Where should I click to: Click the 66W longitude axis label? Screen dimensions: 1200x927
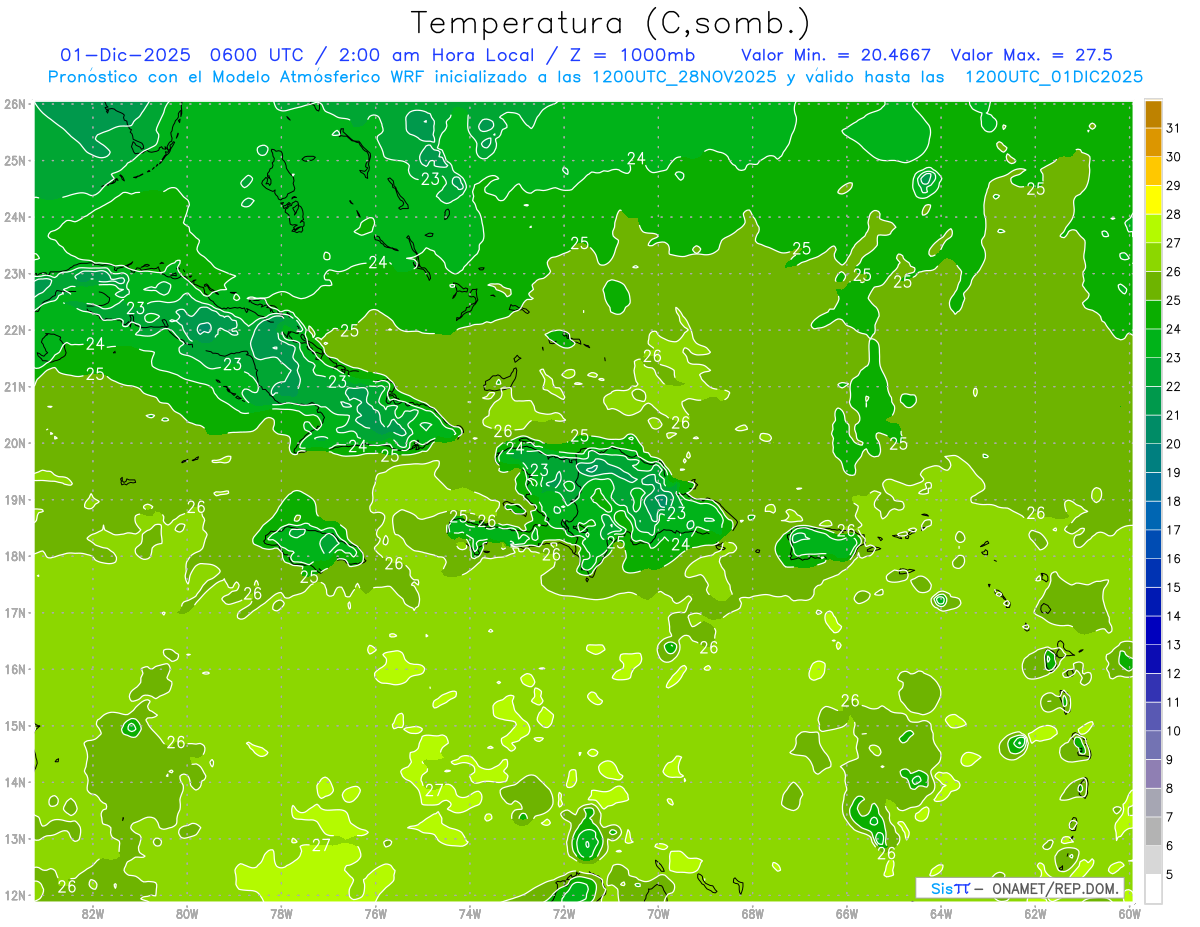pyautogui.click(x=847, y=913)
